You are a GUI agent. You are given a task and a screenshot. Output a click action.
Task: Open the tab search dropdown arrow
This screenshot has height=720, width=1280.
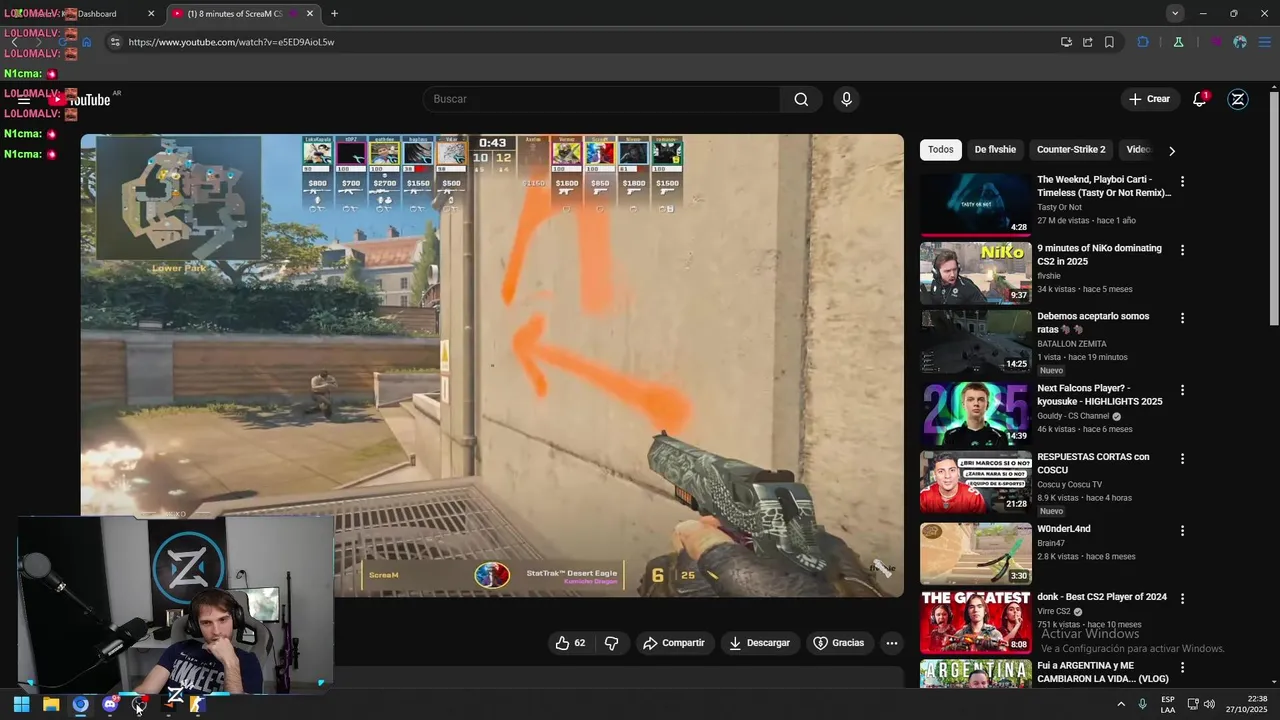click(x=1175, y=13)
